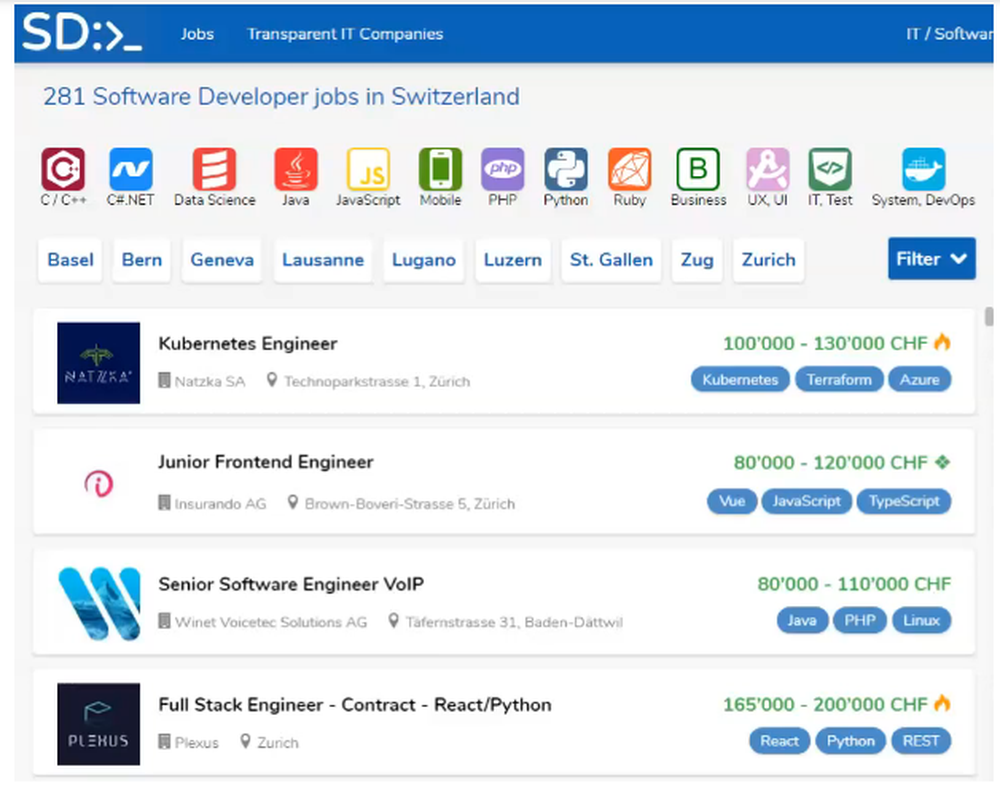The image size is (1000, 789).
Task: Click the flame icon on Kubernetes Engineer salary
Action: pyautogui.click(x=942, y=342)
